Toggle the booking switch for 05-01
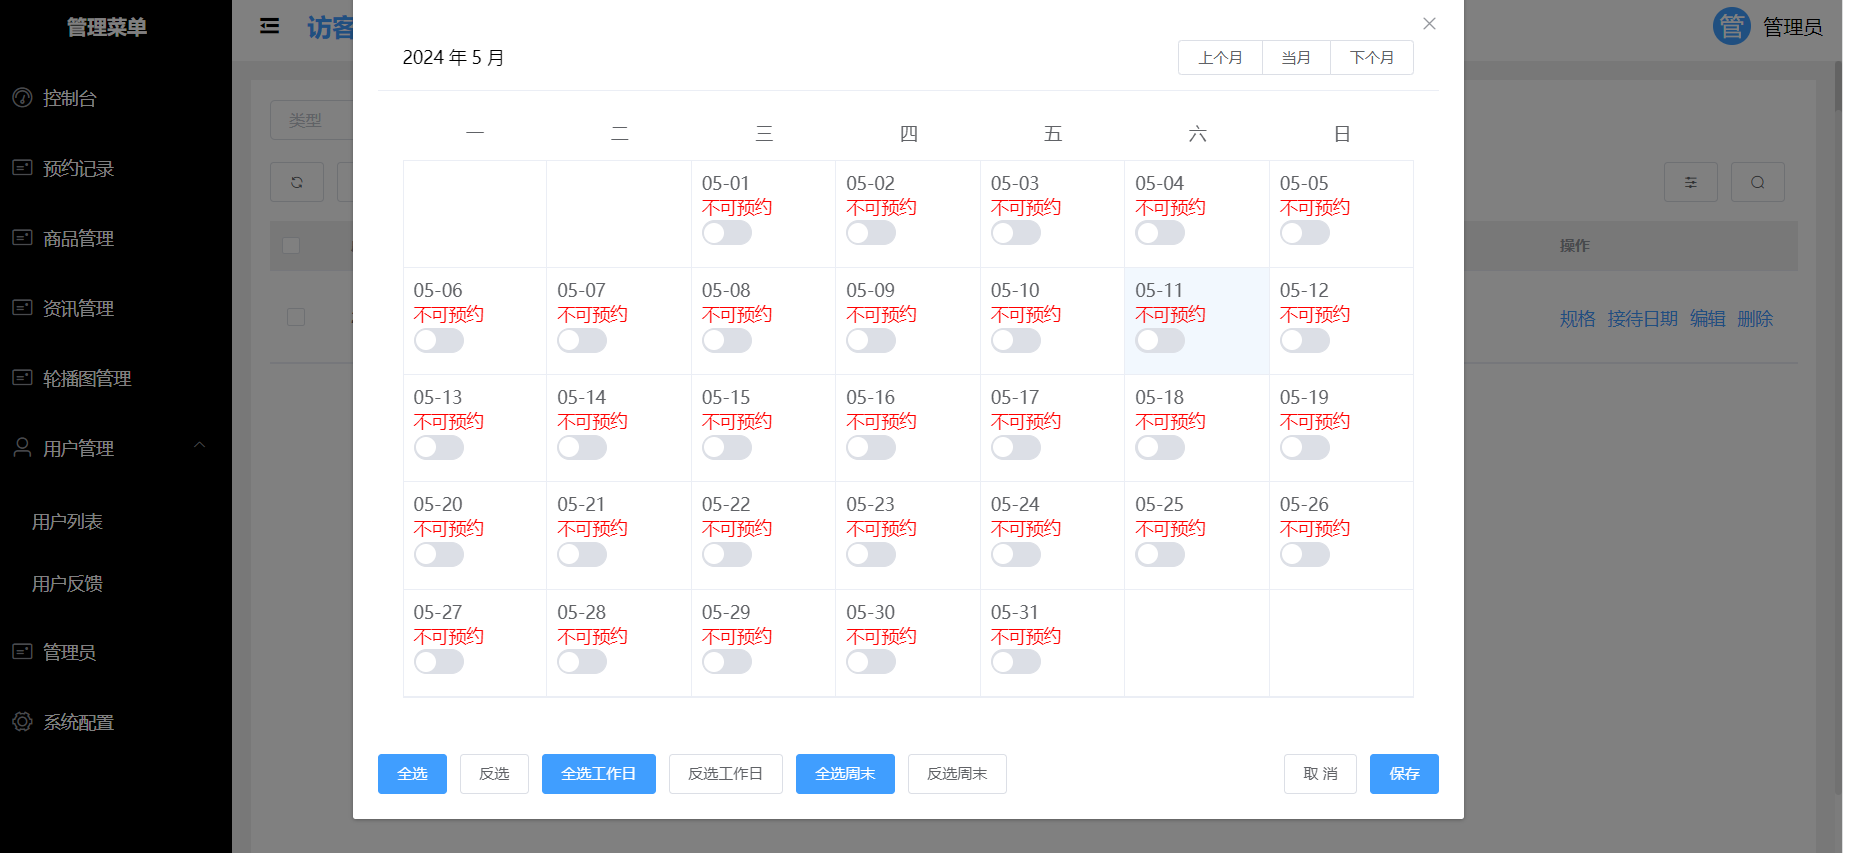 [x=726, y=233]
